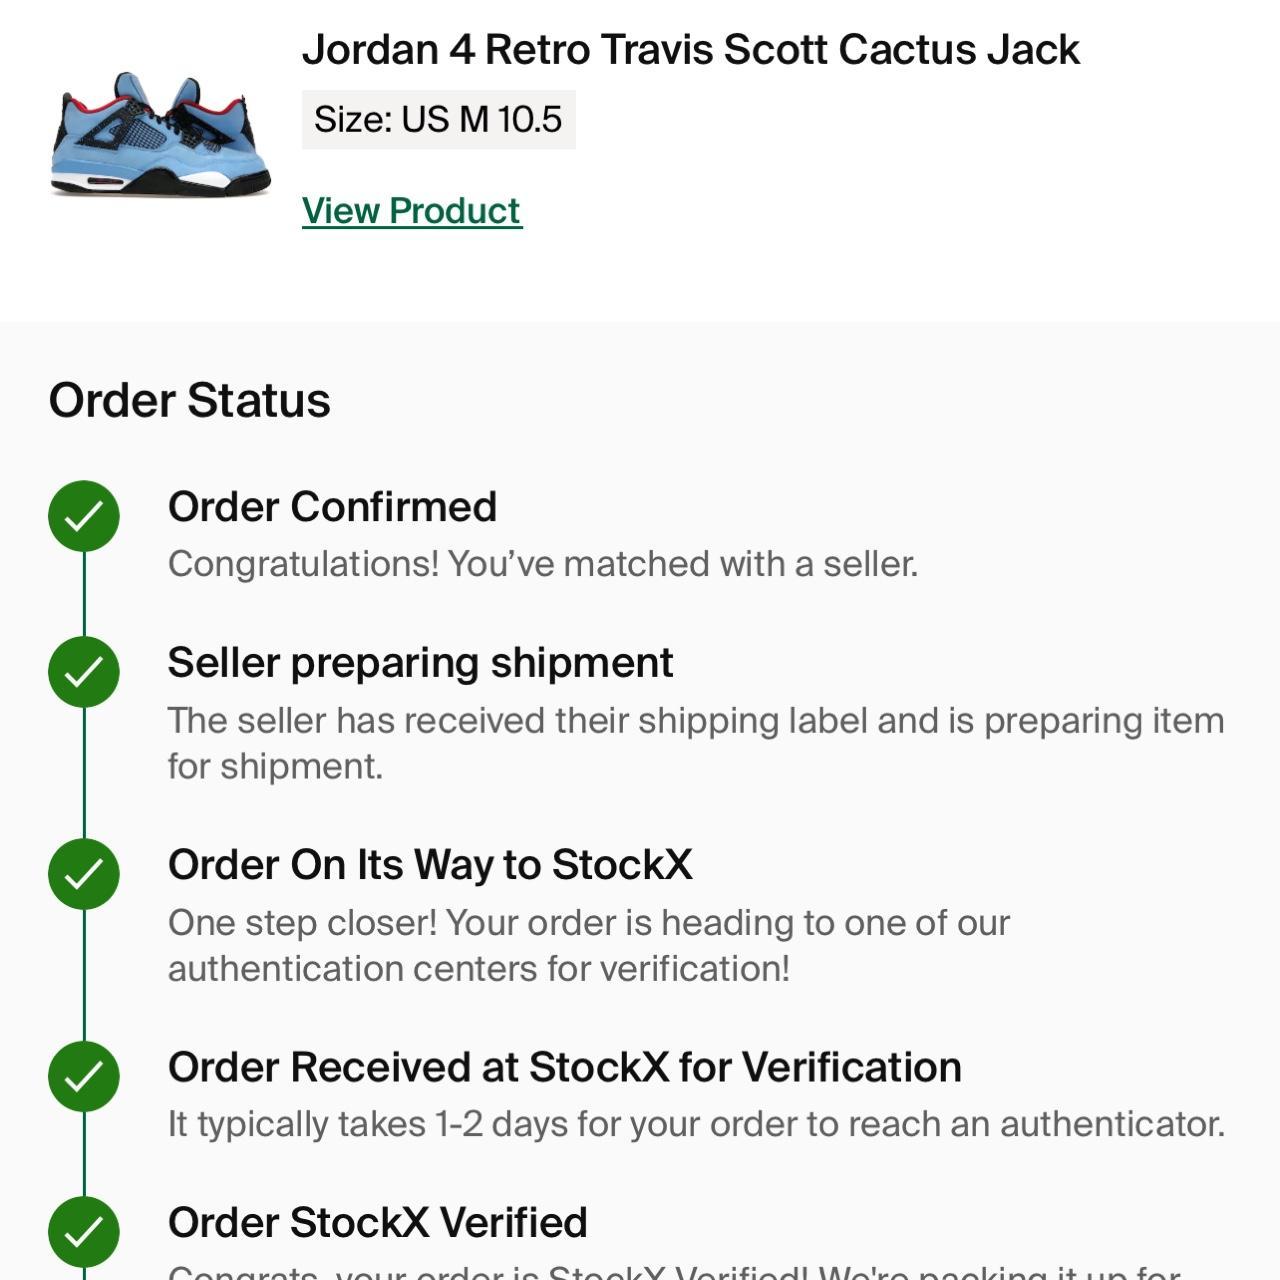Select the Order On Its Way to StockX title

pos(430,865)
